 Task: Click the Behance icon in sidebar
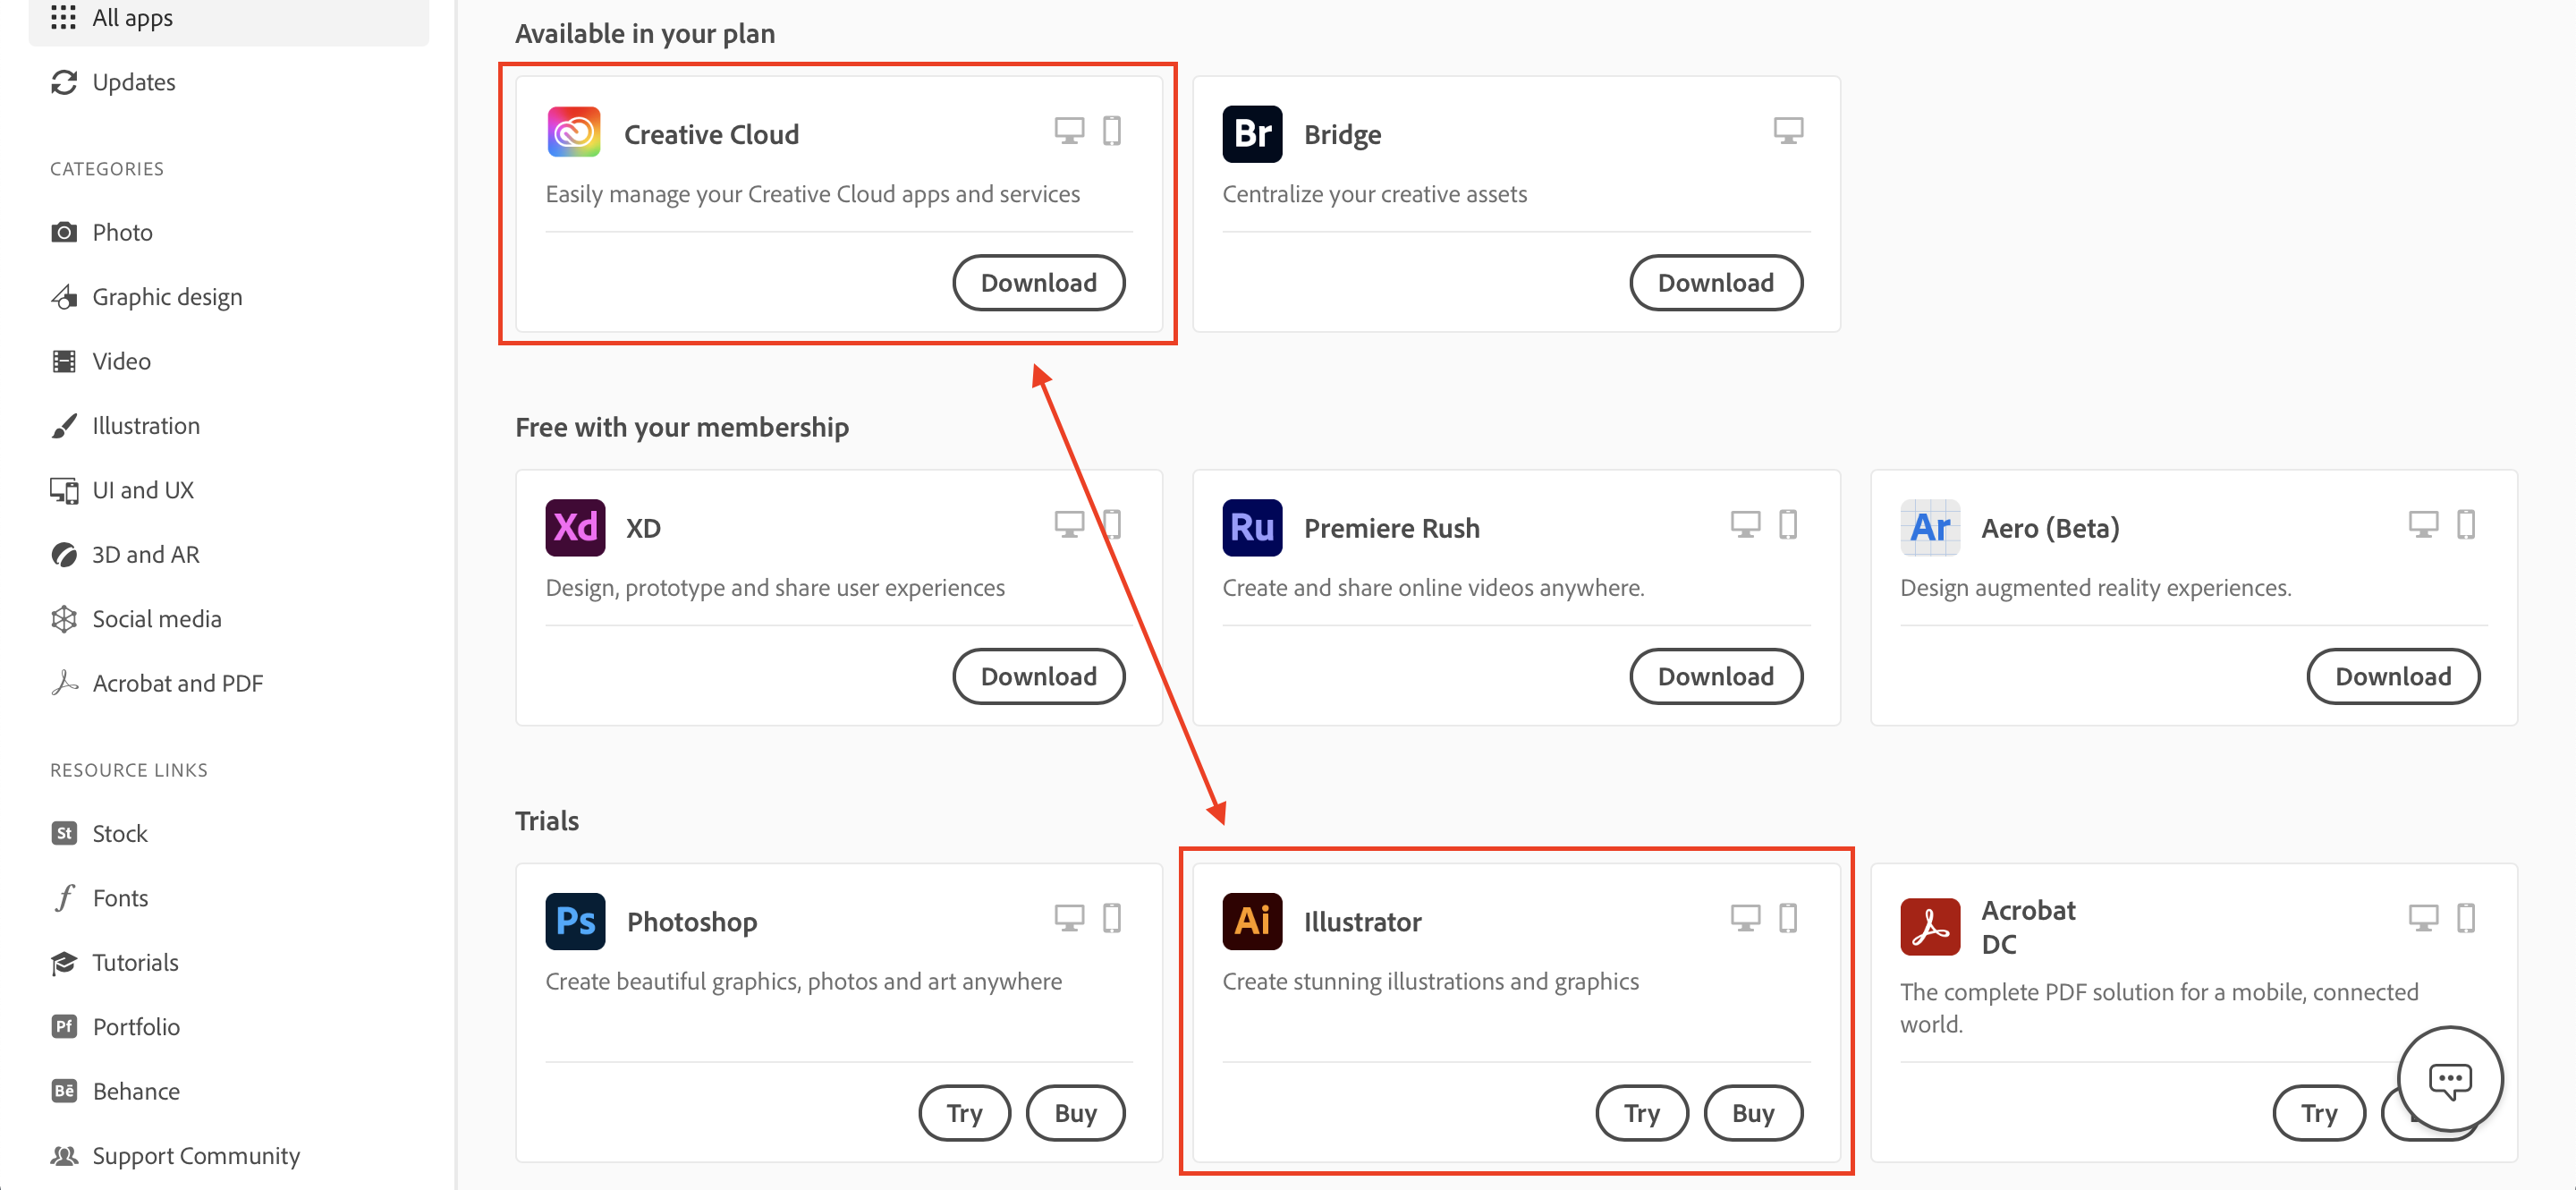(x=64, y=1091)
